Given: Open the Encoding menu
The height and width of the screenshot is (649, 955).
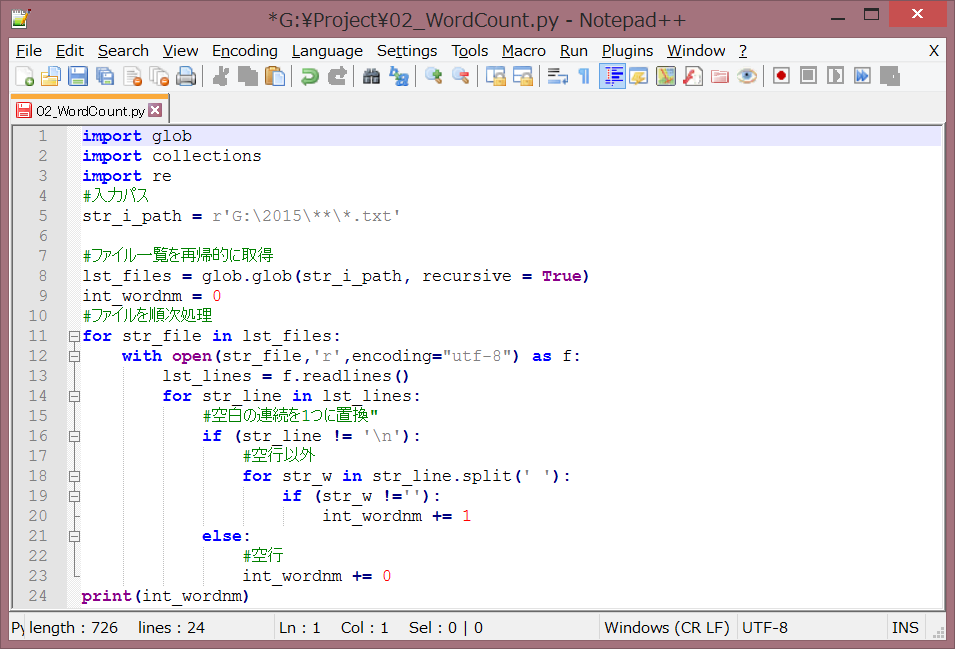Looking at the screenshot, I should 244,51.
